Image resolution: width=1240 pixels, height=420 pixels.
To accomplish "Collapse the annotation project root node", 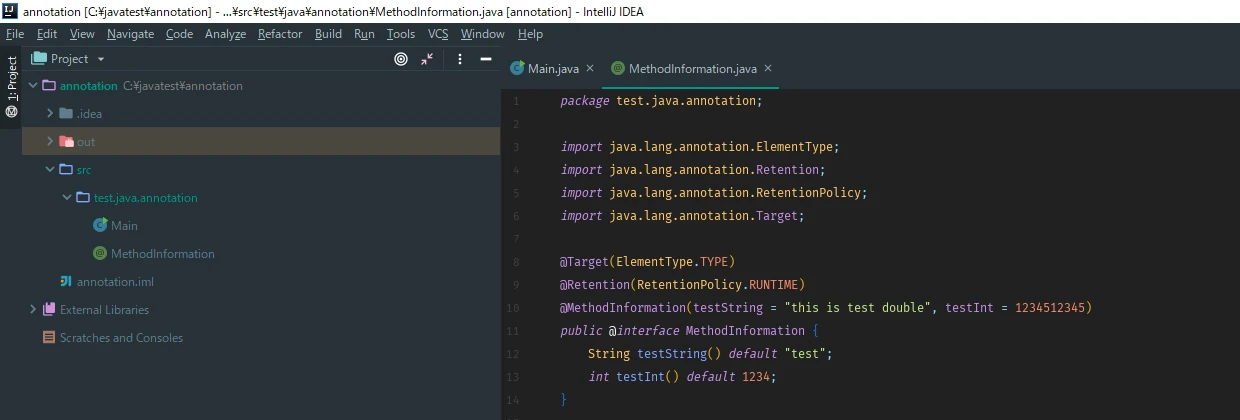I will click(33, 86).
